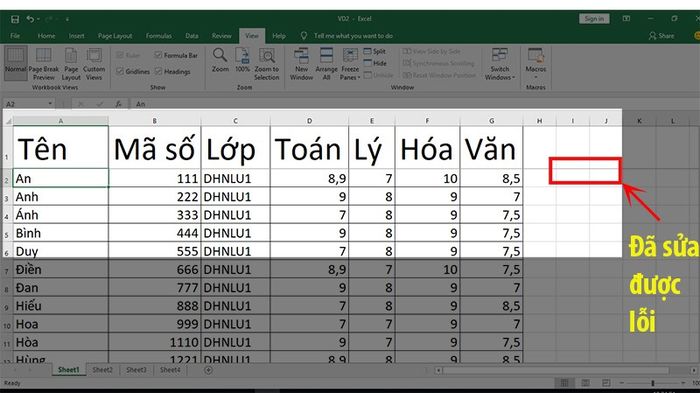Open the Help tab
The image size is (700, 393).
279,36
